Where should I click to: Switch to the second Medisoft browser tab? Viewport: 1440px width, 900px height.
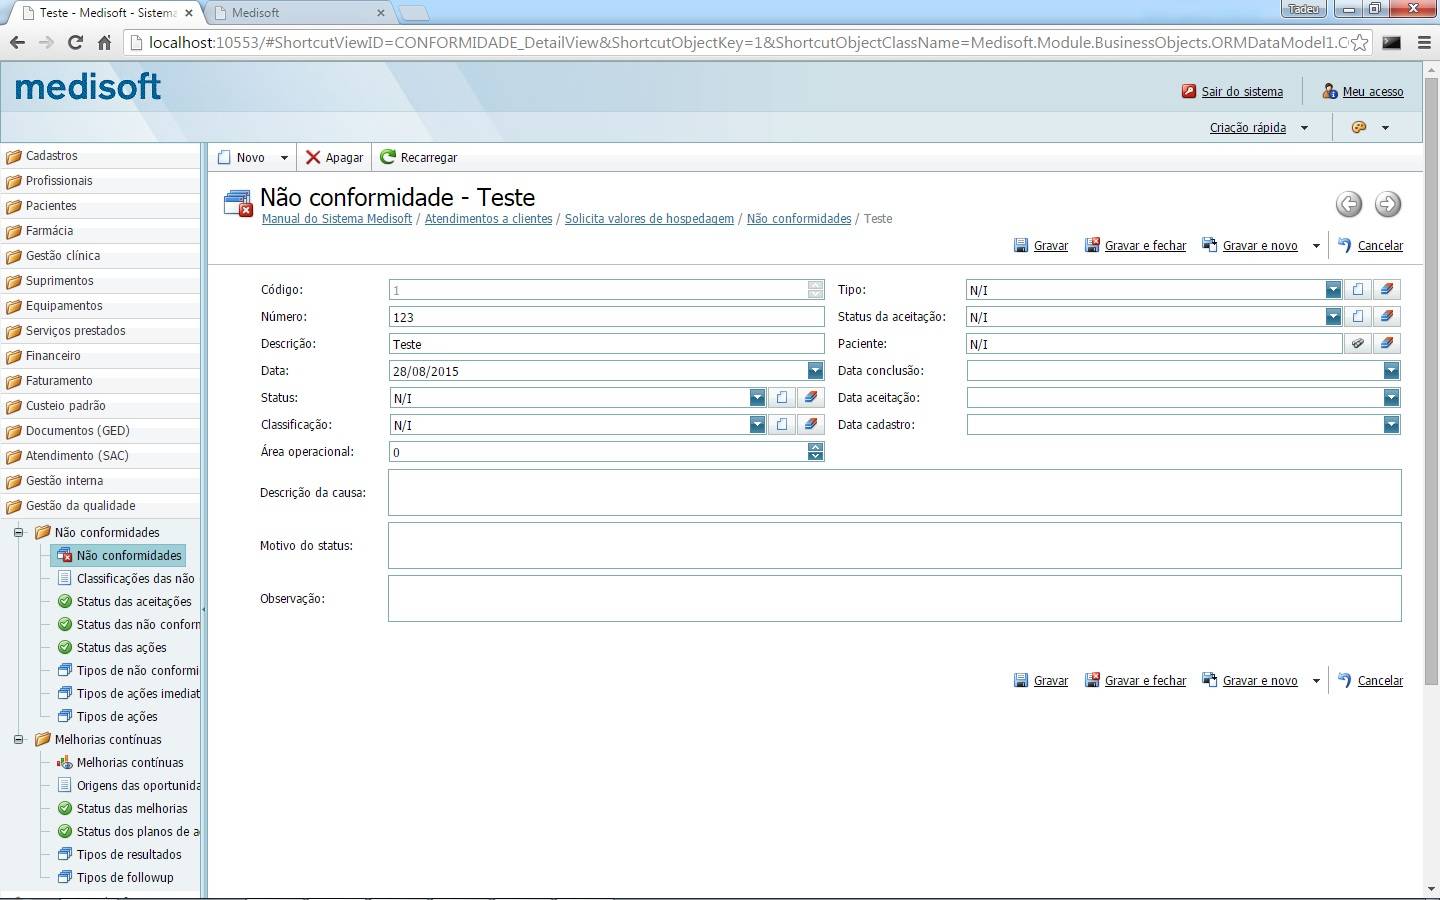coord(298,13)
